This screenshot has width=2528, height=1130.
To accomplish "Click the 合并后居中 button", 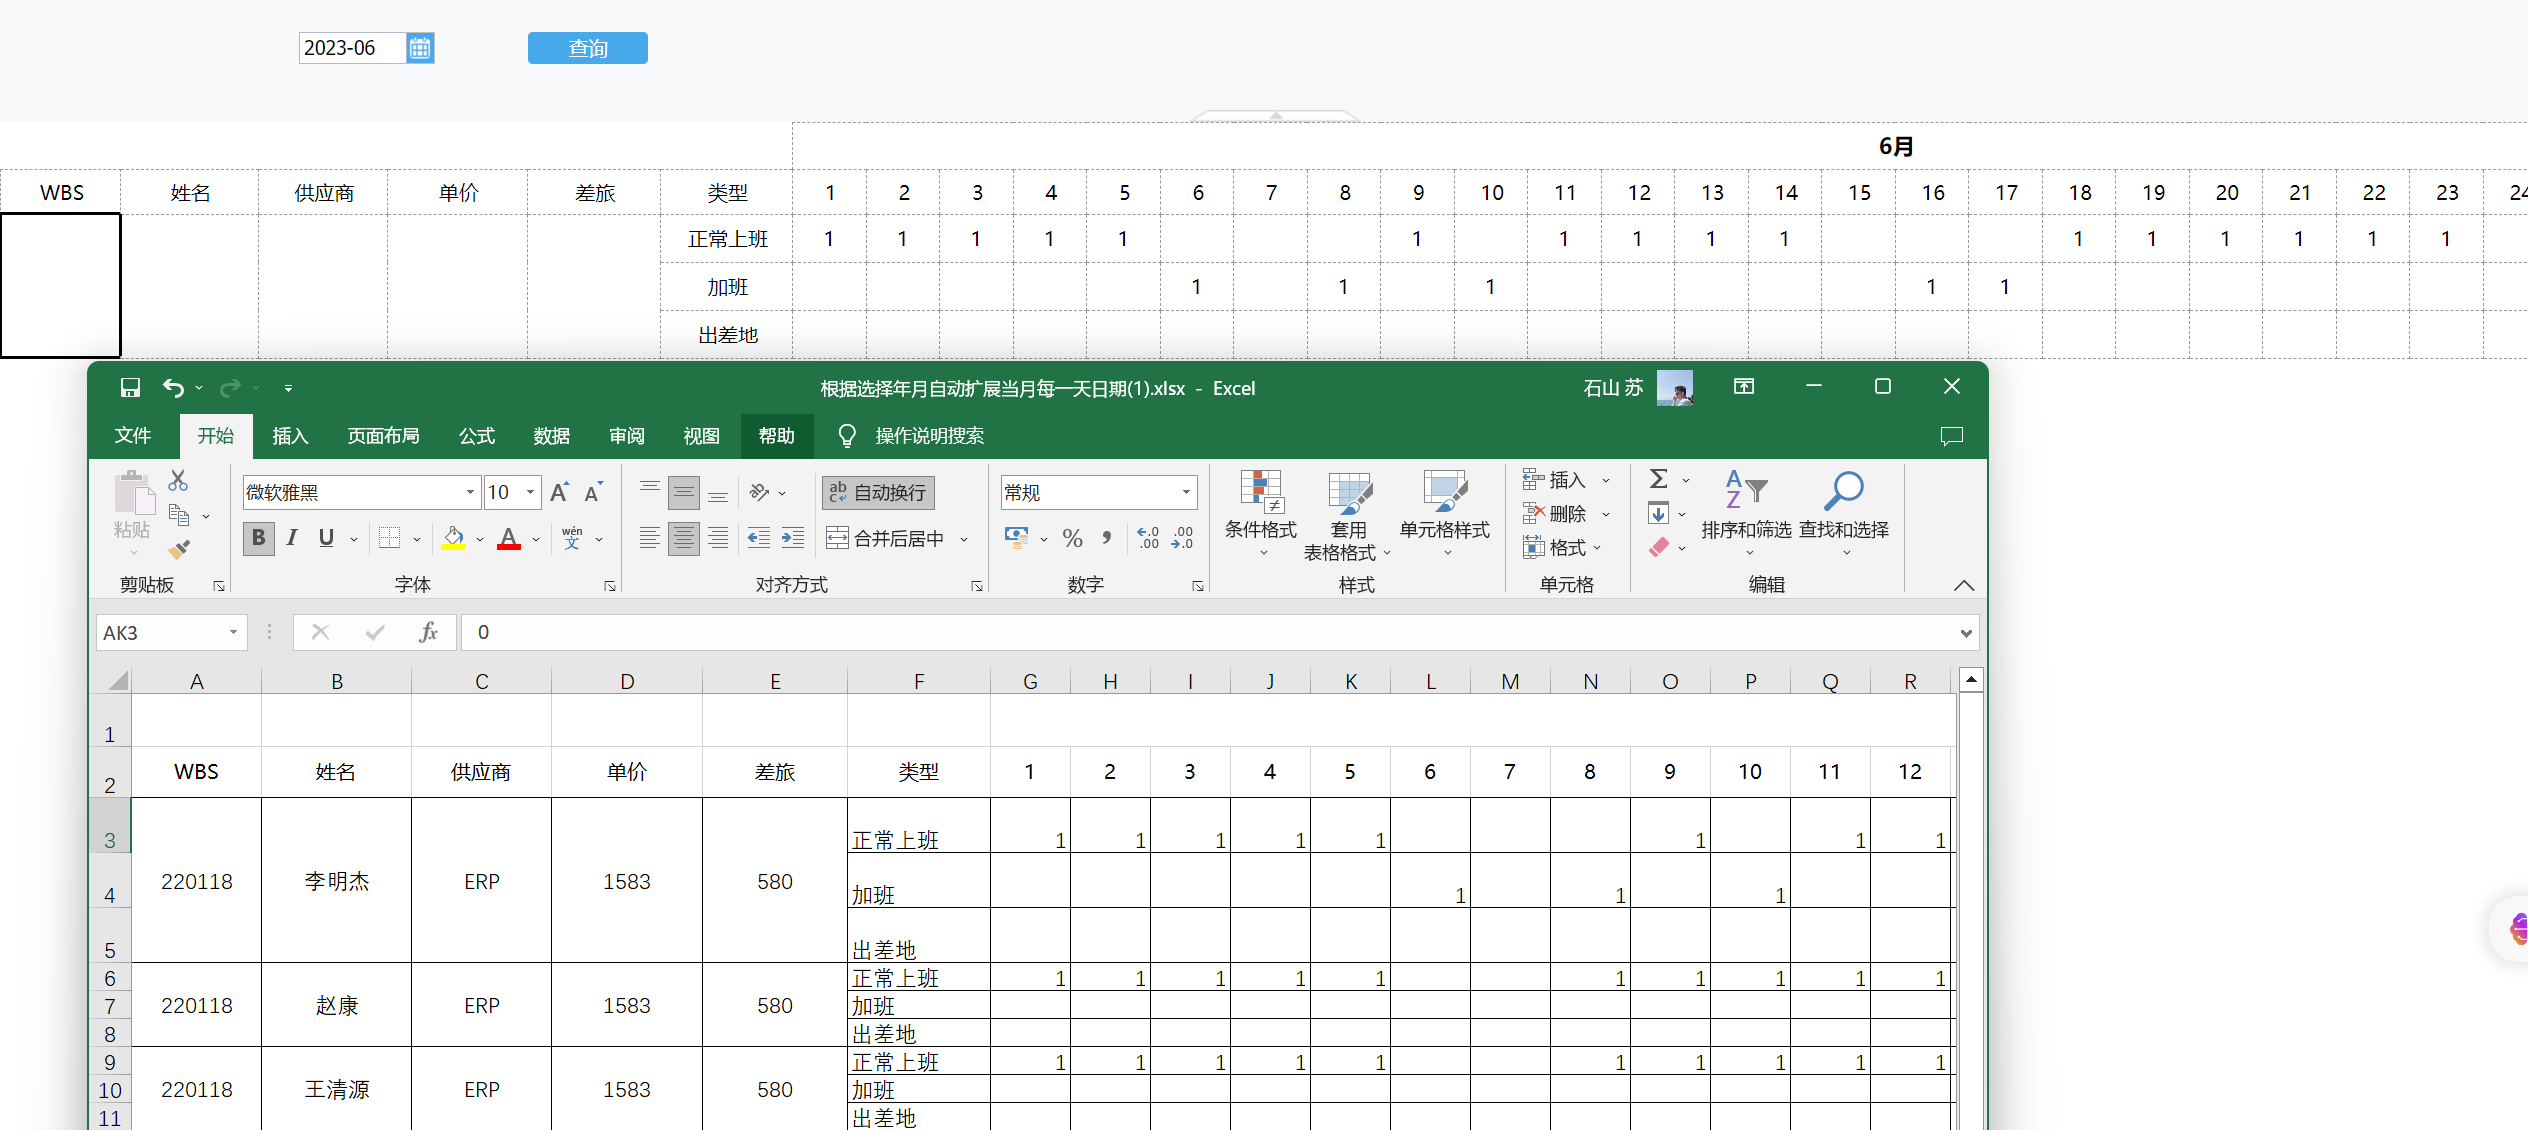I will point(886,539).
